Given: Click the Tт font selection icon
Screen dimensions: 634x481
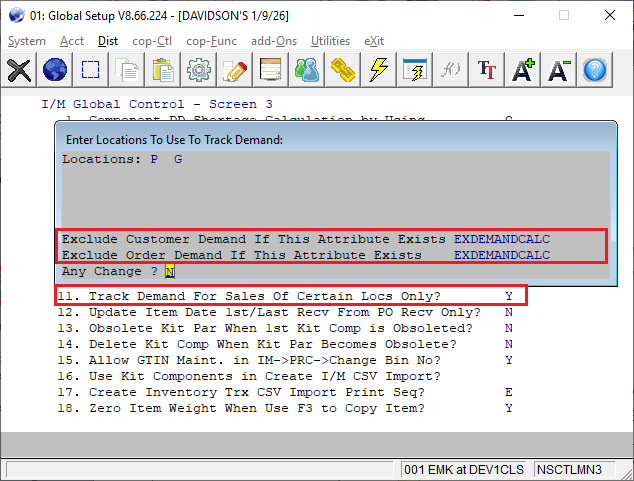Looking at the screenshot, I should point(487,70).
